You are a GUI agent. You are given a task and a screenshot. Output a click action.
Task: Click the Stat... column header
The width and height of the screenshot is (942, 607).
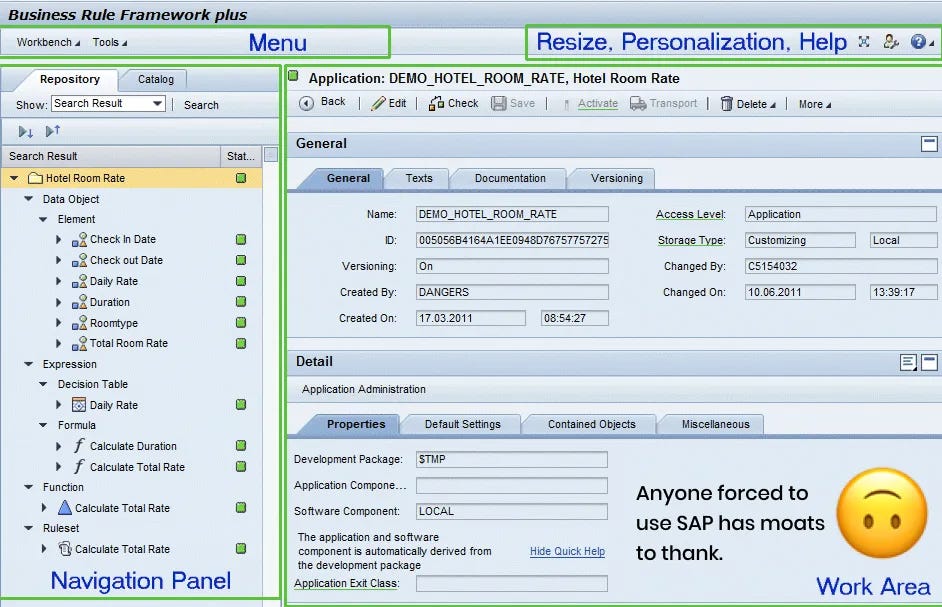(x=241, y=156)
